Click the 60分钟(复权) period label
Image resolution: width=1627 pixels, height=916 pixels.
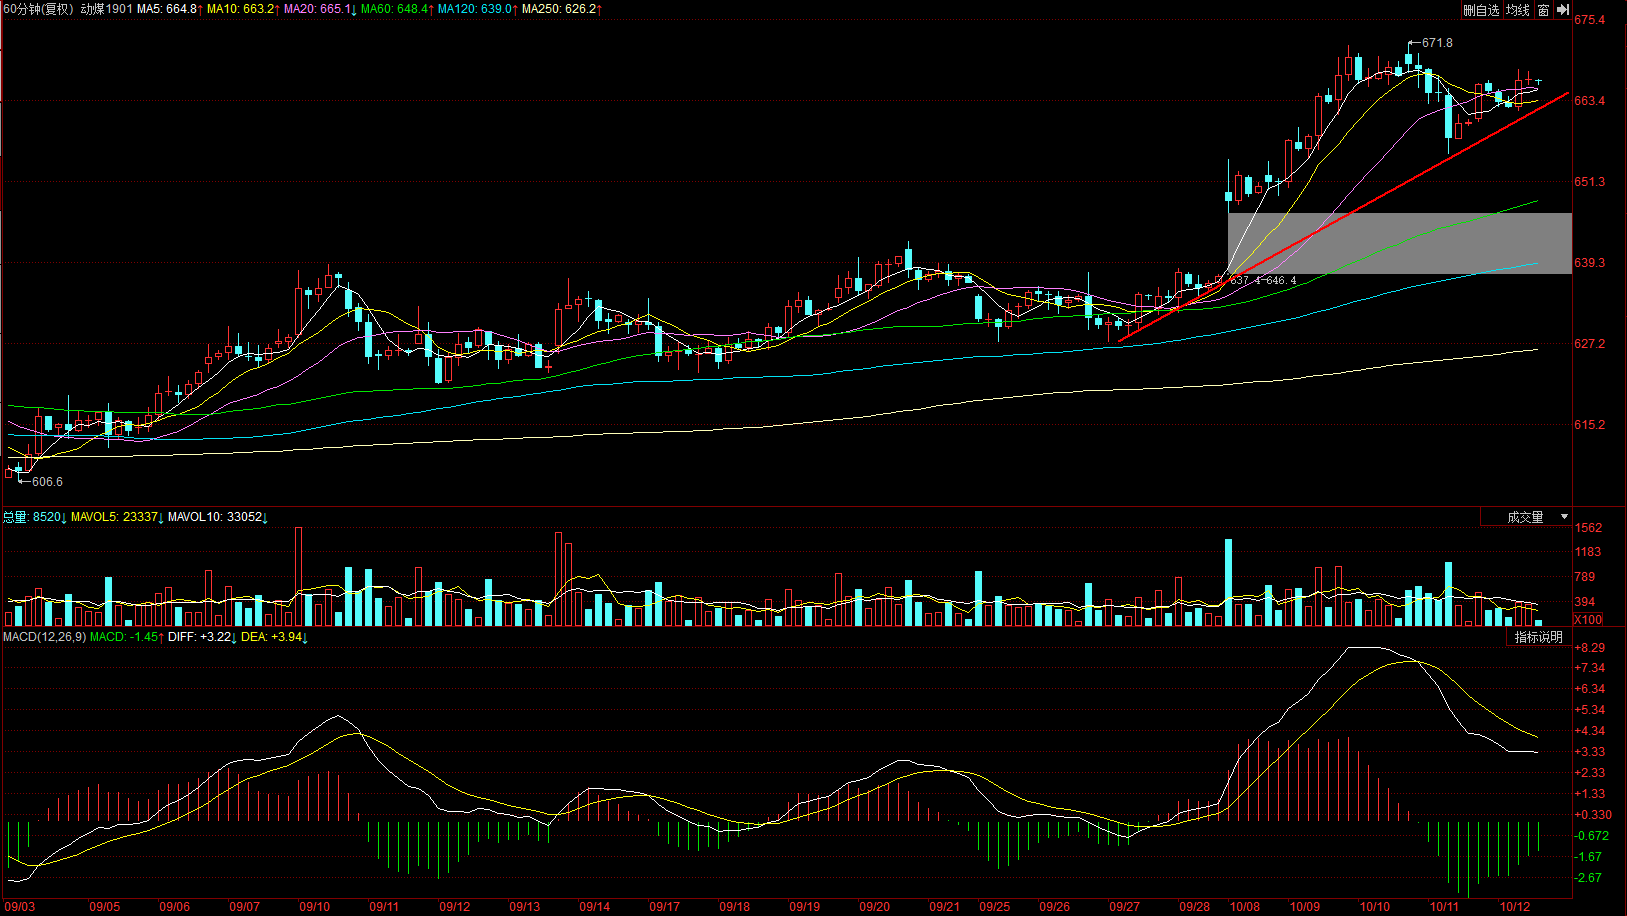pyautogui.click(x=39, y=9)
